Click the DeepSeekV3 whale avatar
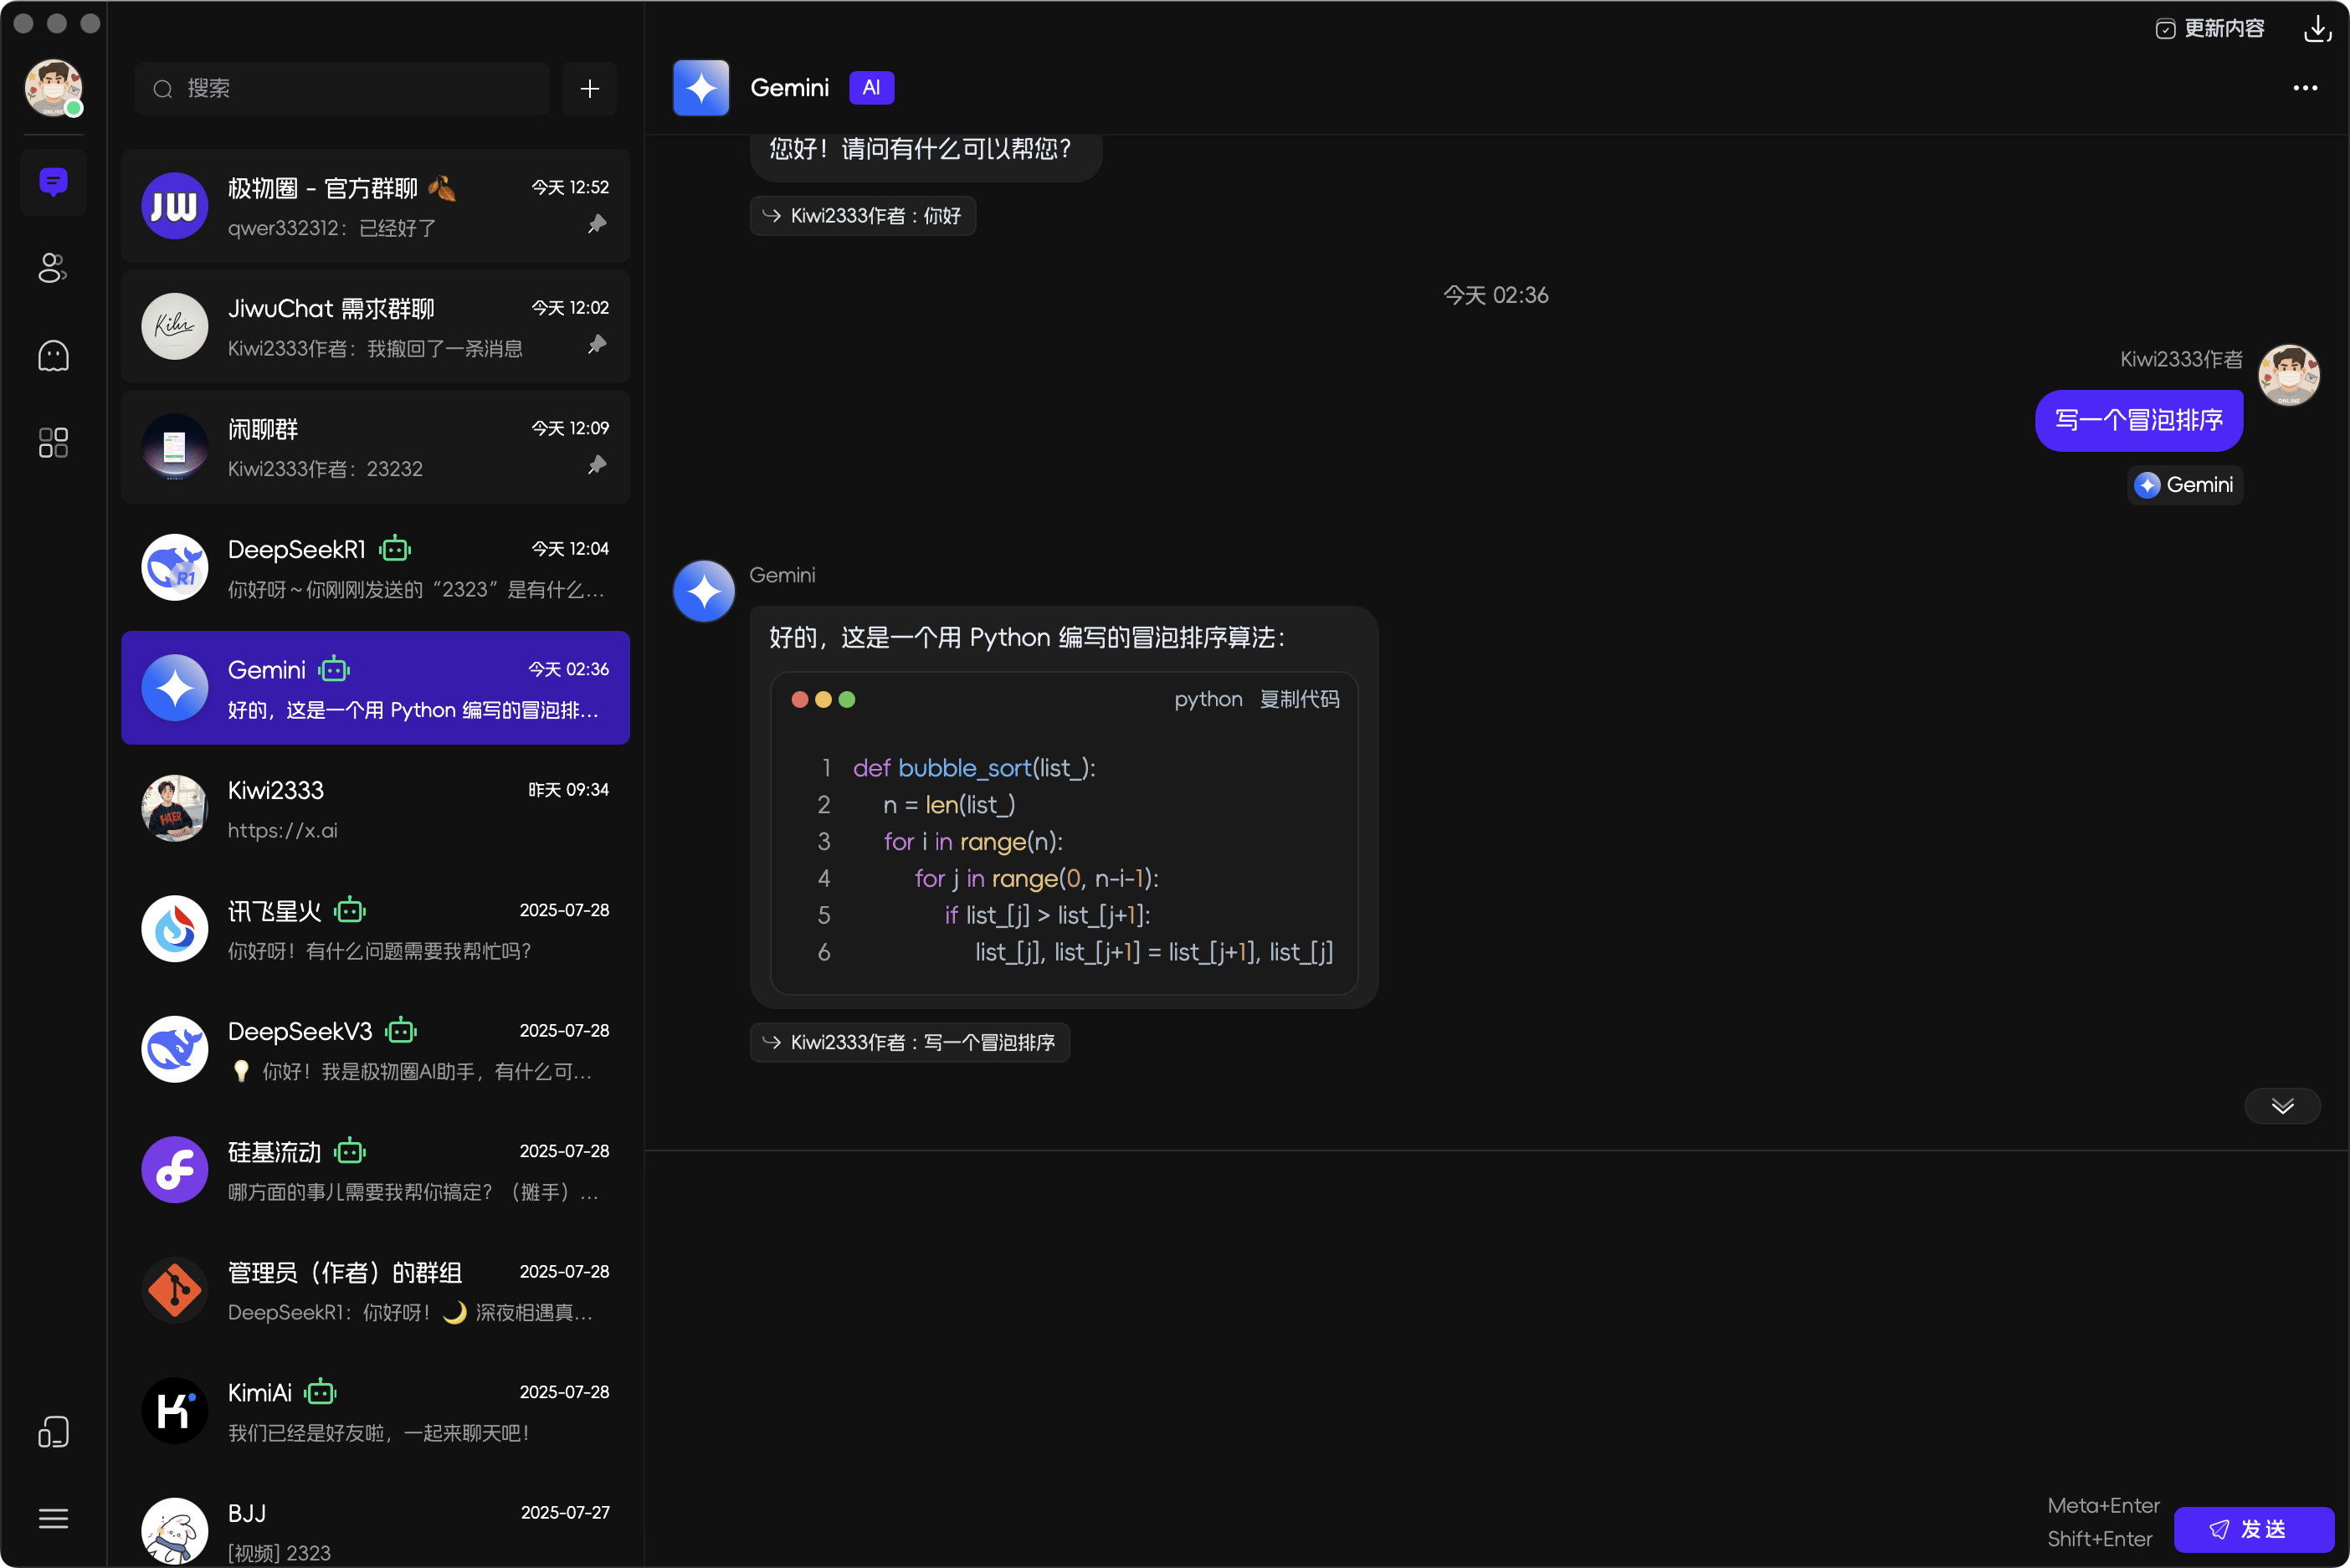This screenshot has height=1568, width=2350. [x=175, y=1049]
